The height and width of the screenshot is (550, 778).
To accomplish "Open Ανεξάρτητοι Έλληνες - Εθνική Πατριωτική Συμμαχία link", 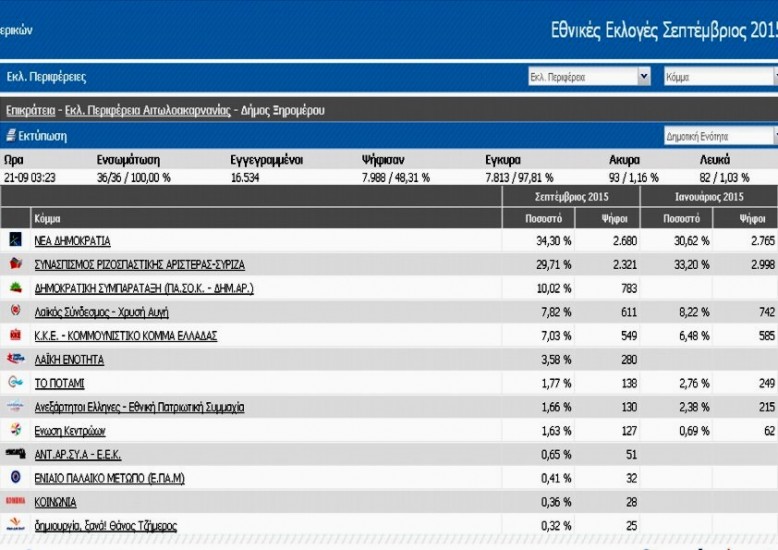I will pos(139,408).
